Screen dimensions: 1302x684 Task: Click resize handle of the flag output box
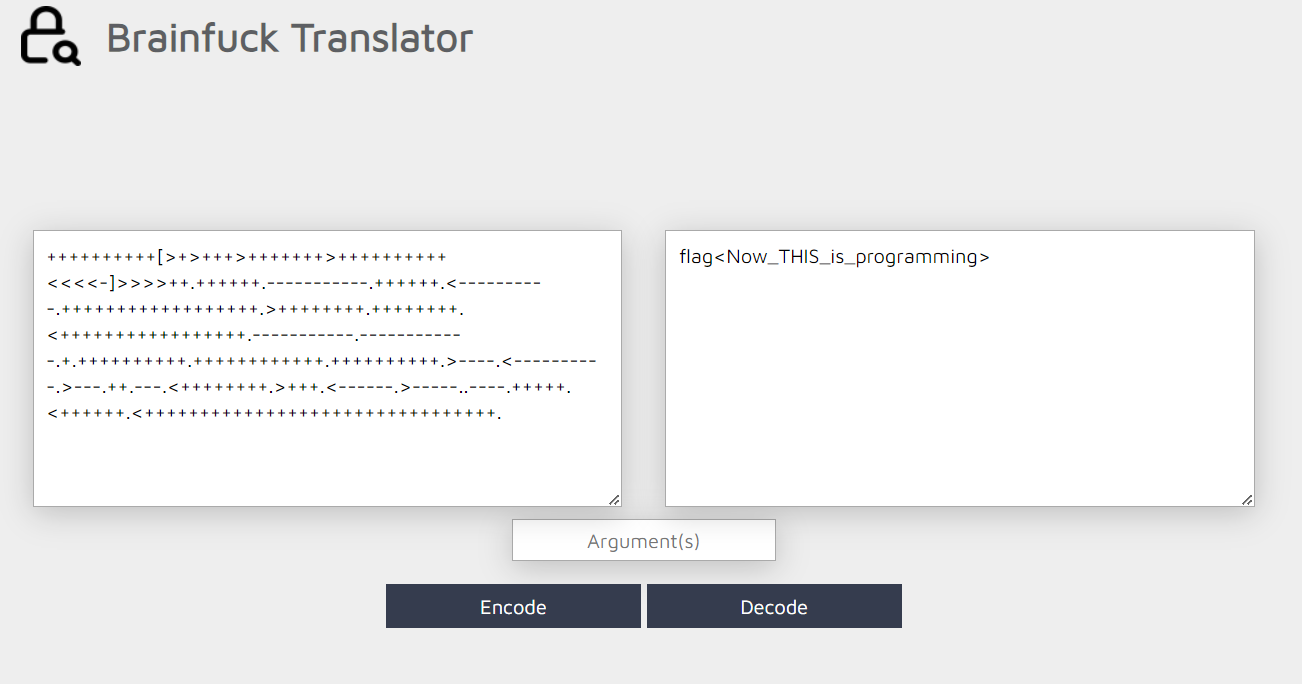(1247, 499)
